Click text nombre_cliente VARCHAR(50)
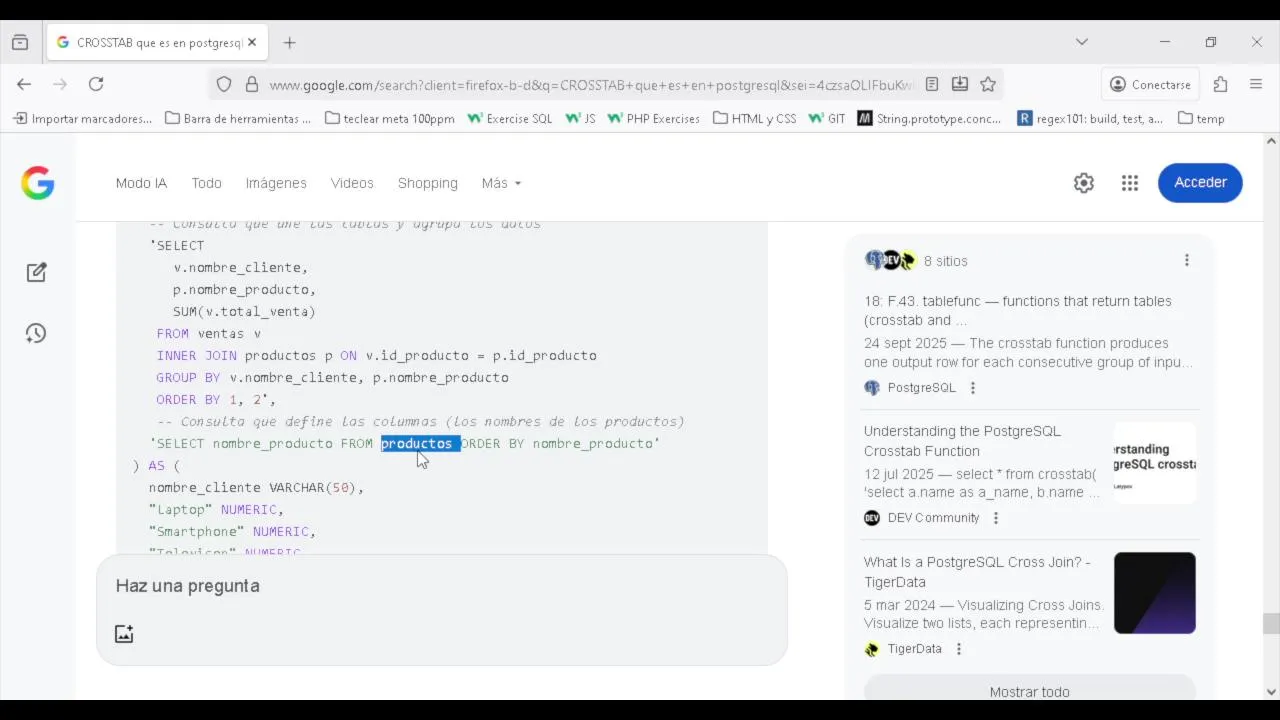Image resolution: width=1280 pixels, height=720 pixels. tap(252, 488)
